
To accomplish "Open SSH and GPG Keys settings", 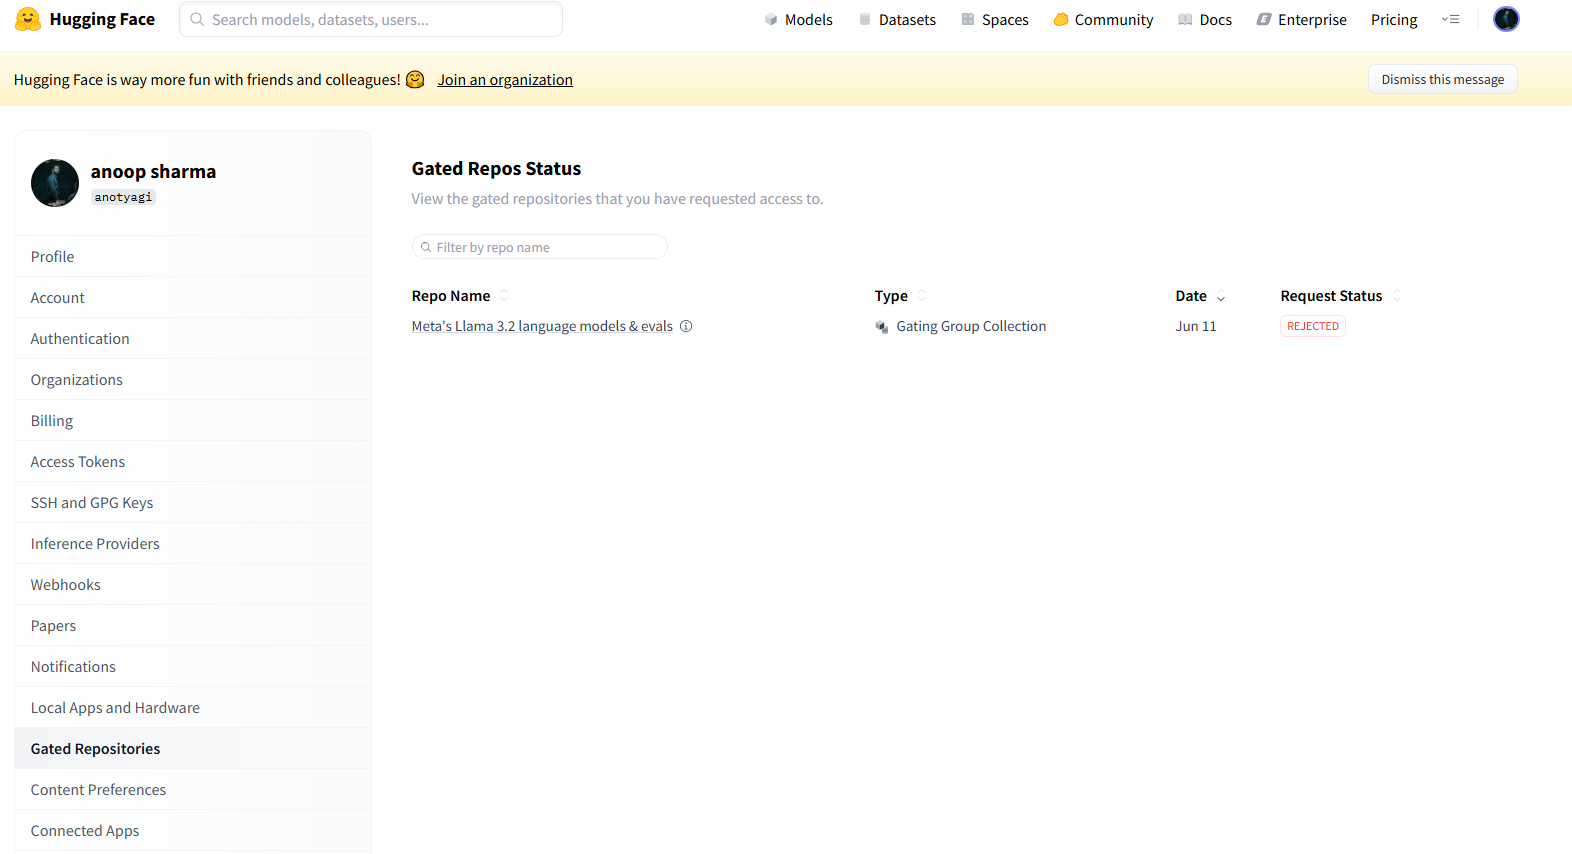I will pos(193,503).
